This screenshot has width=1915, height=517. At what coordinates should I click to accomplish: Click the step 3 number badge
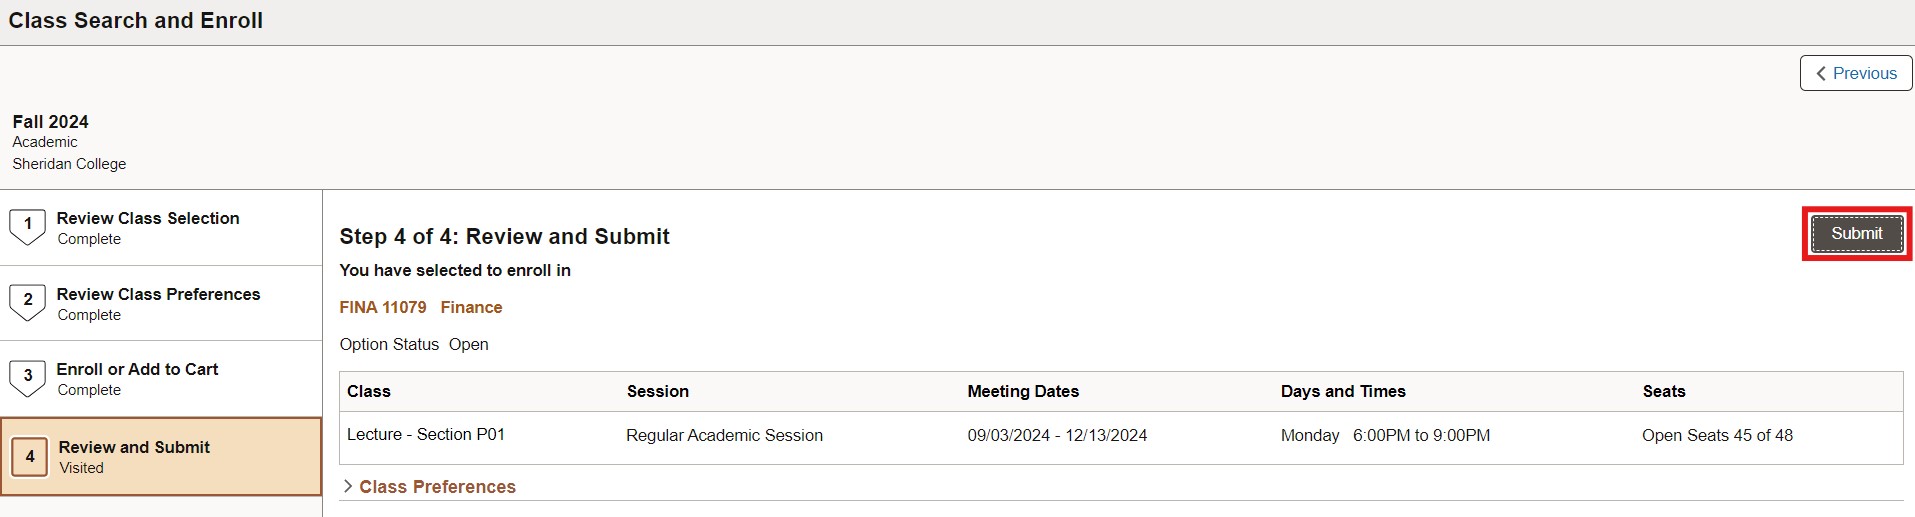point(28,377)
